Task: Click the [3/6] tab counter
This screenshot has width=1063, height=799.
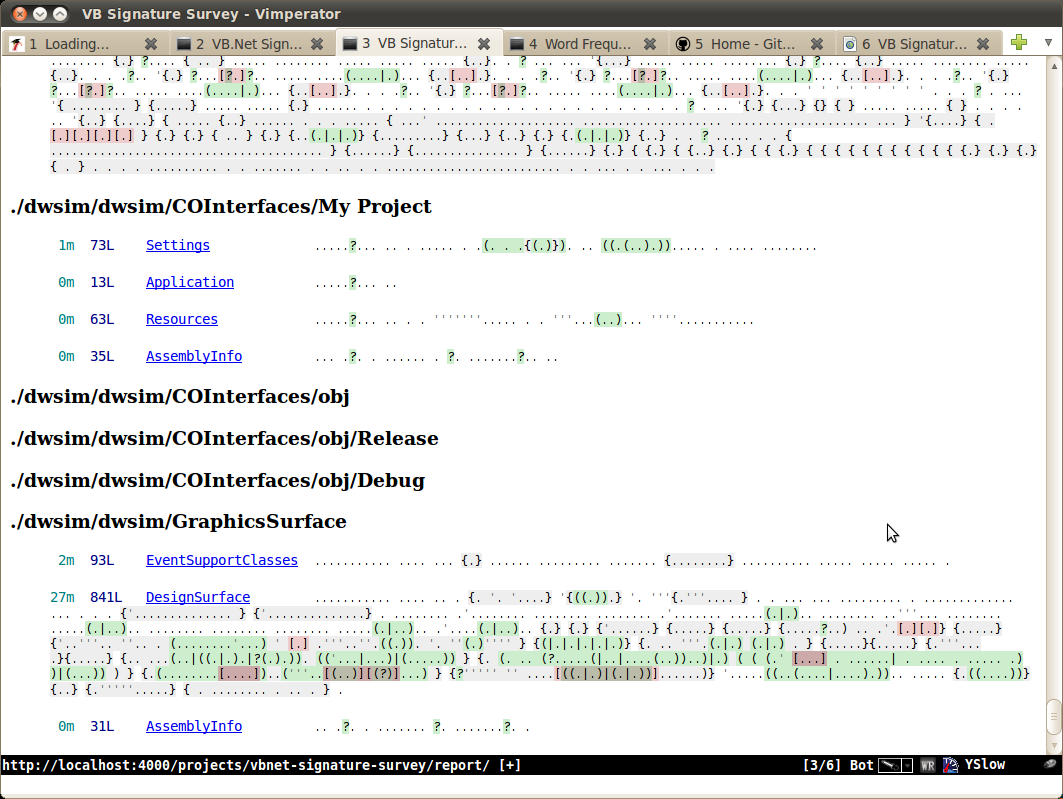Action: 822,765
